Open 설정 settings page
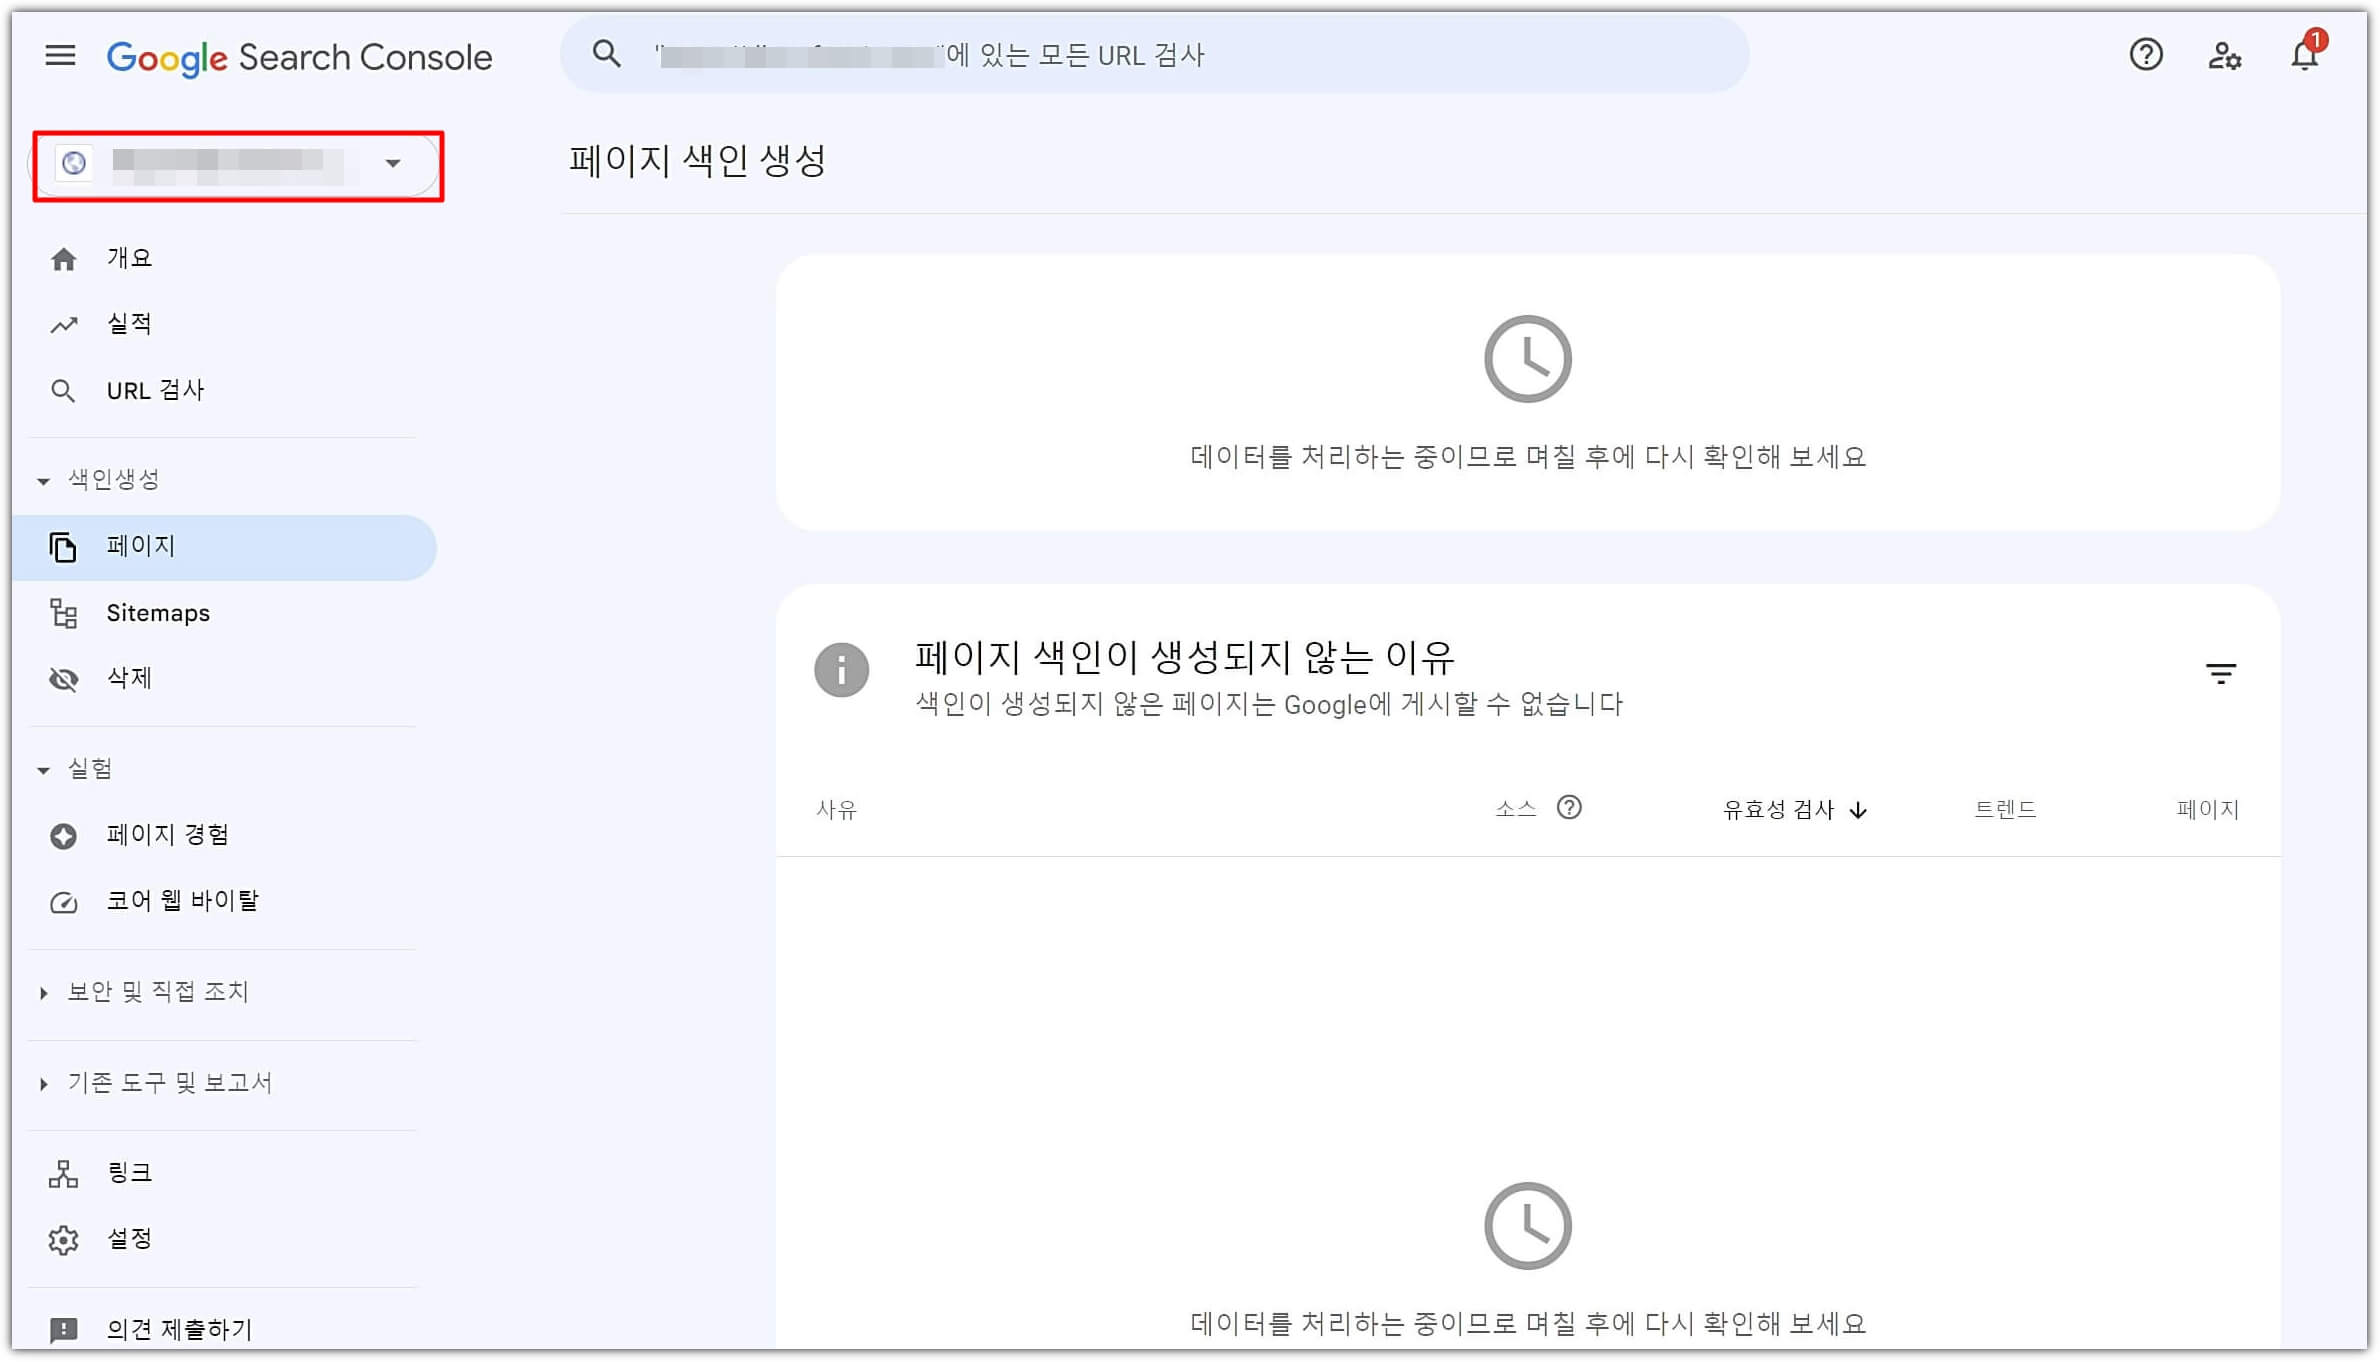The width and height of the screenshot is (2380, 1362). (129, 1239)
